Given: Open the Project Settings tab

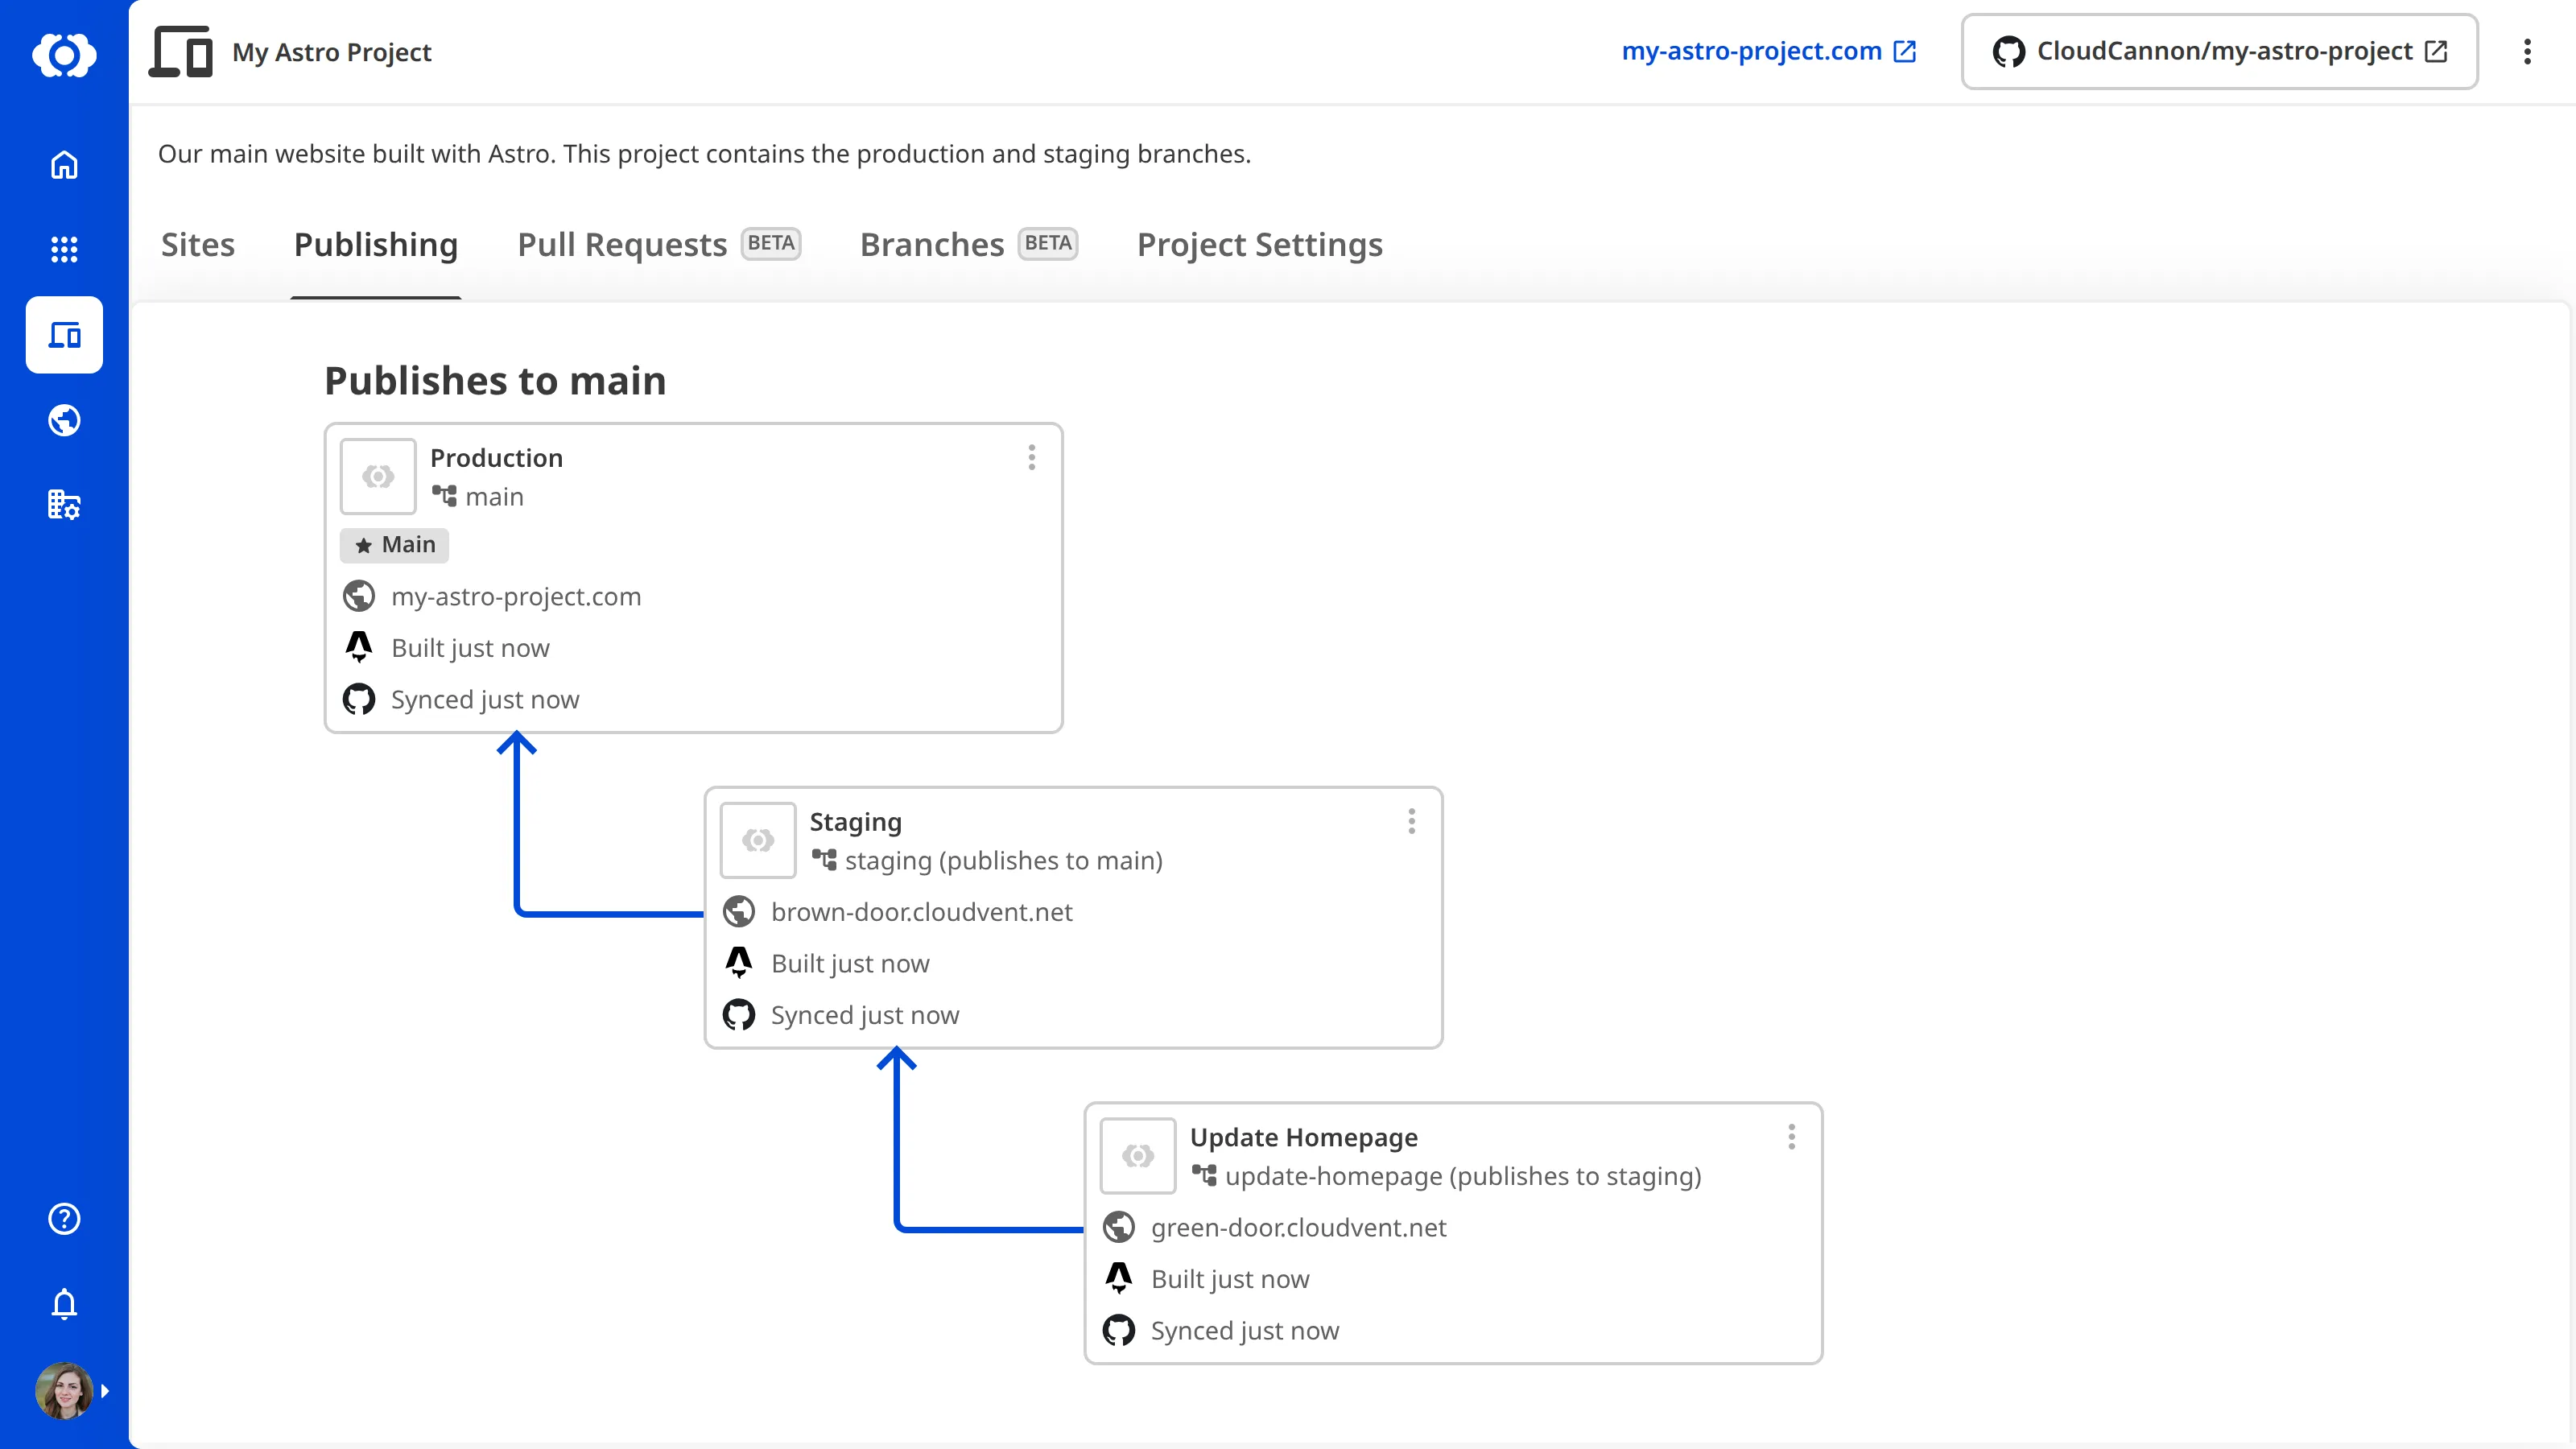Looking at the screenshot, I should pos(1260,245).
